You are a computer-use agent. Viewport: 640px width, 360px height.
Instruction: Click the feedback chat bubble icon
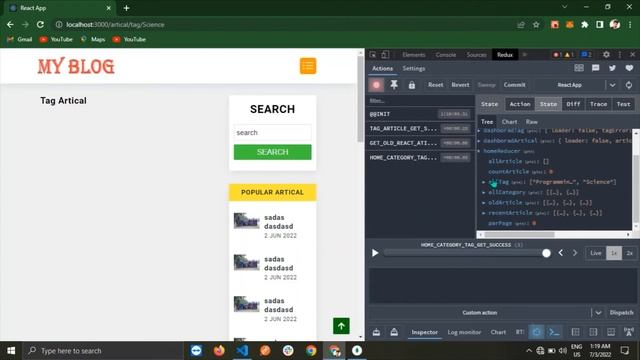coord(596,68)
